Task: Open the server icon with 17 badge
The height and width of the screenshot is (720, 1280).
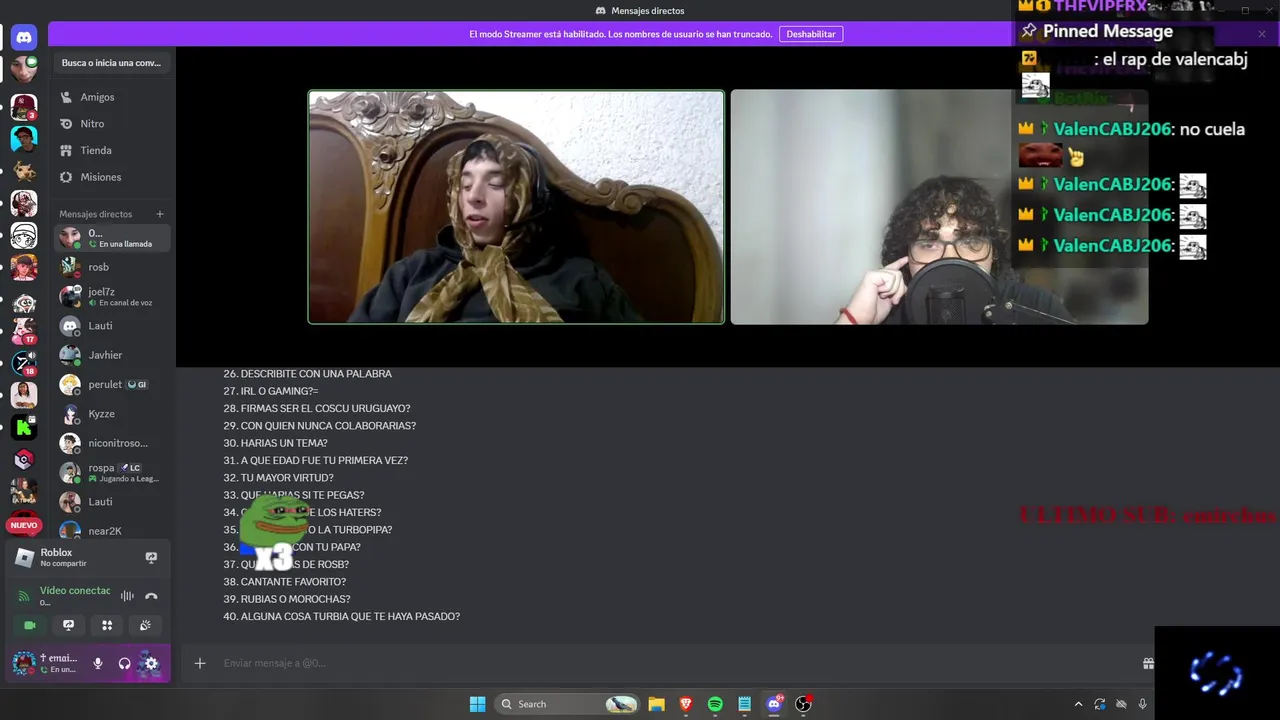Action: [24, 330]
